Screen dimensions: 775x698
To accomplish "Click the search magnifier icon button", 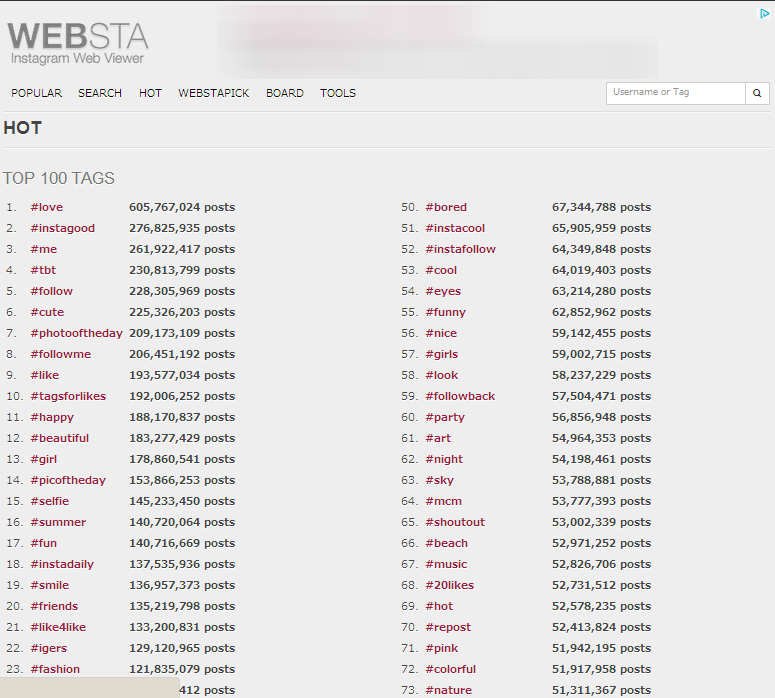I will 758,93.
